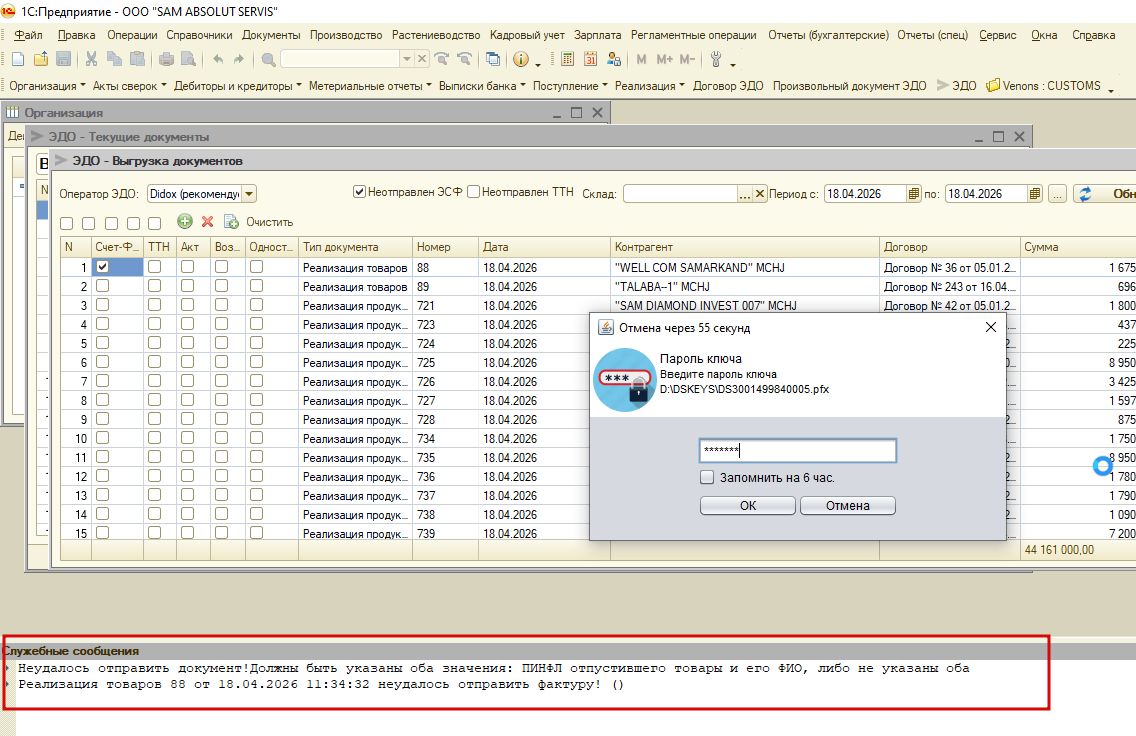Enable 'Запомнить на 6 час.' checkbox
The image size is (1136, 736).
707,478
